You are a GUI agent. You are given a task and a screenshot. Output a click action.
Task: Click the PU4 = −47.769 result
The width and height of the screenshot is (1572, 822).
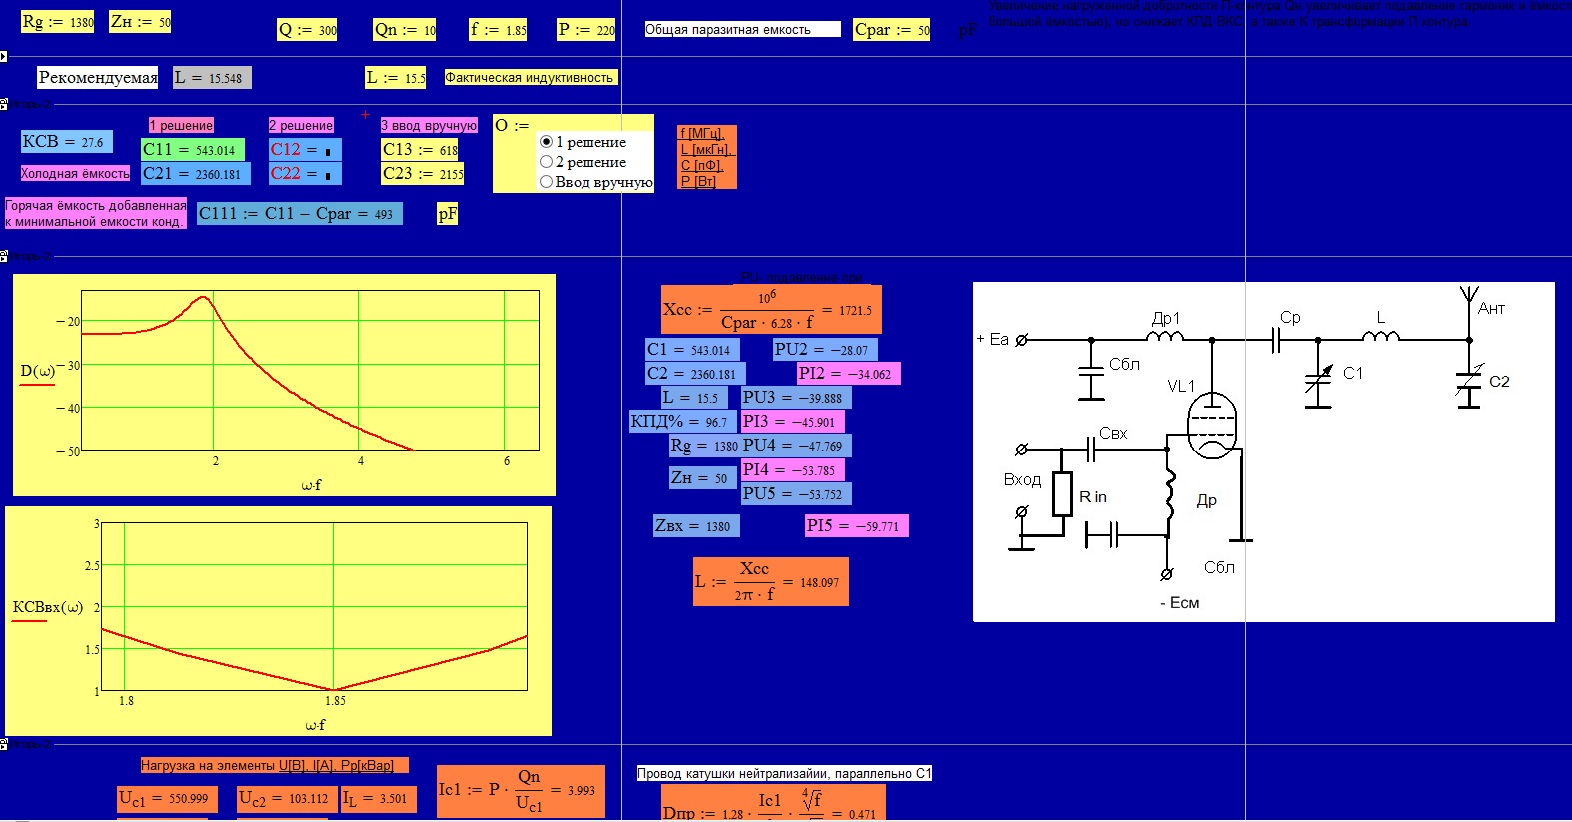coord(796,446)
